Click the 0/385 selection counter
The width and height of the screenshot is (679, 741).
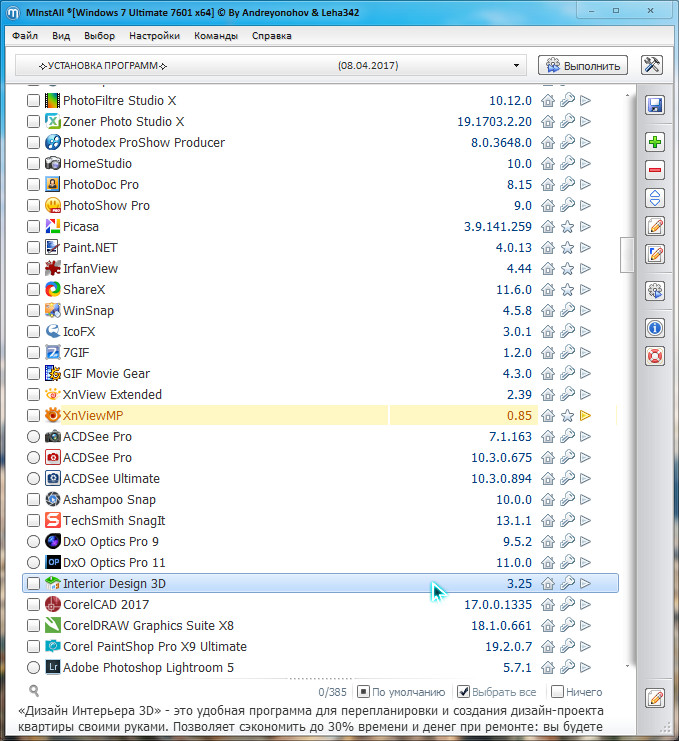(332, 692)
